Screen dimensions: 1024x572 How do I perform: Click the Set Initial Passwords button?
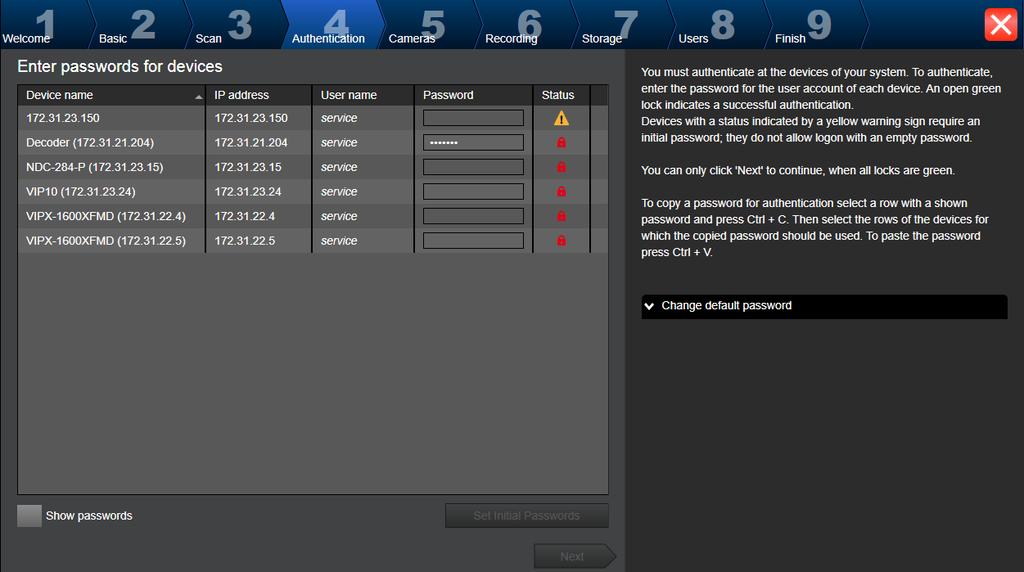pos(527,516)
